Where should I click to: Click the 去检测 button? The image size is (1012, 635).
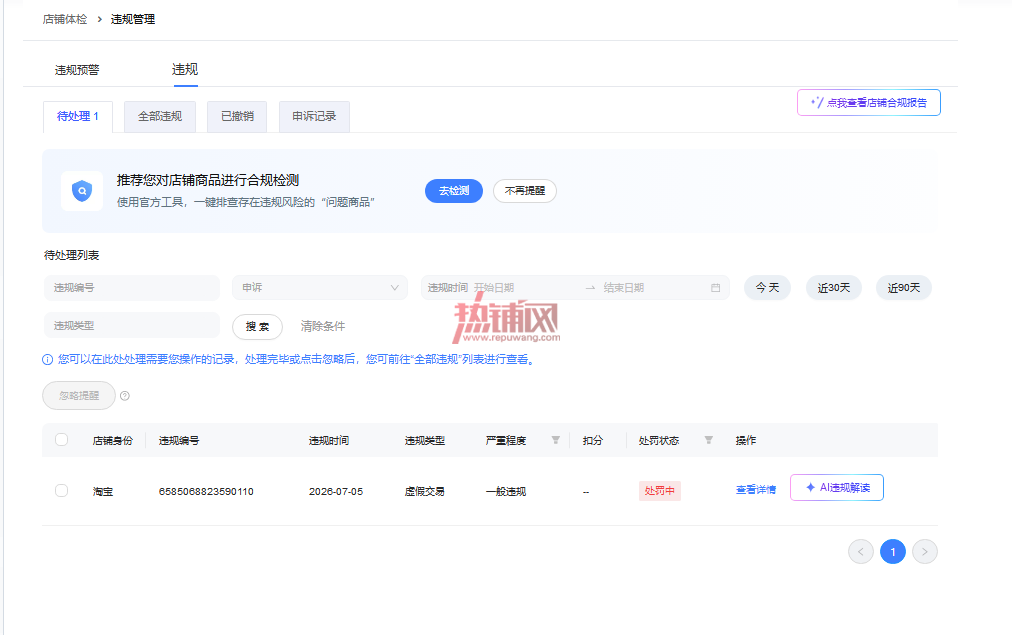coord(454,191)
